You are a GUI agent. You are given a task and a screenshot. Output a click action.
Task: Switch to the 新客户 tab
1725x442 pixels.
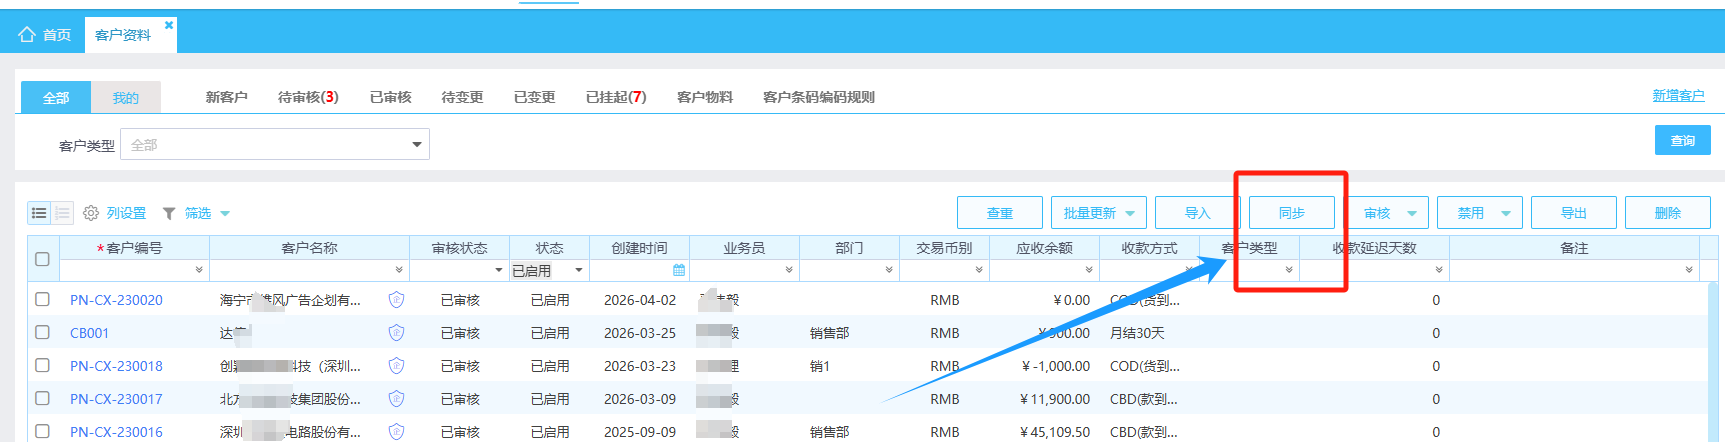click(227, 97)
